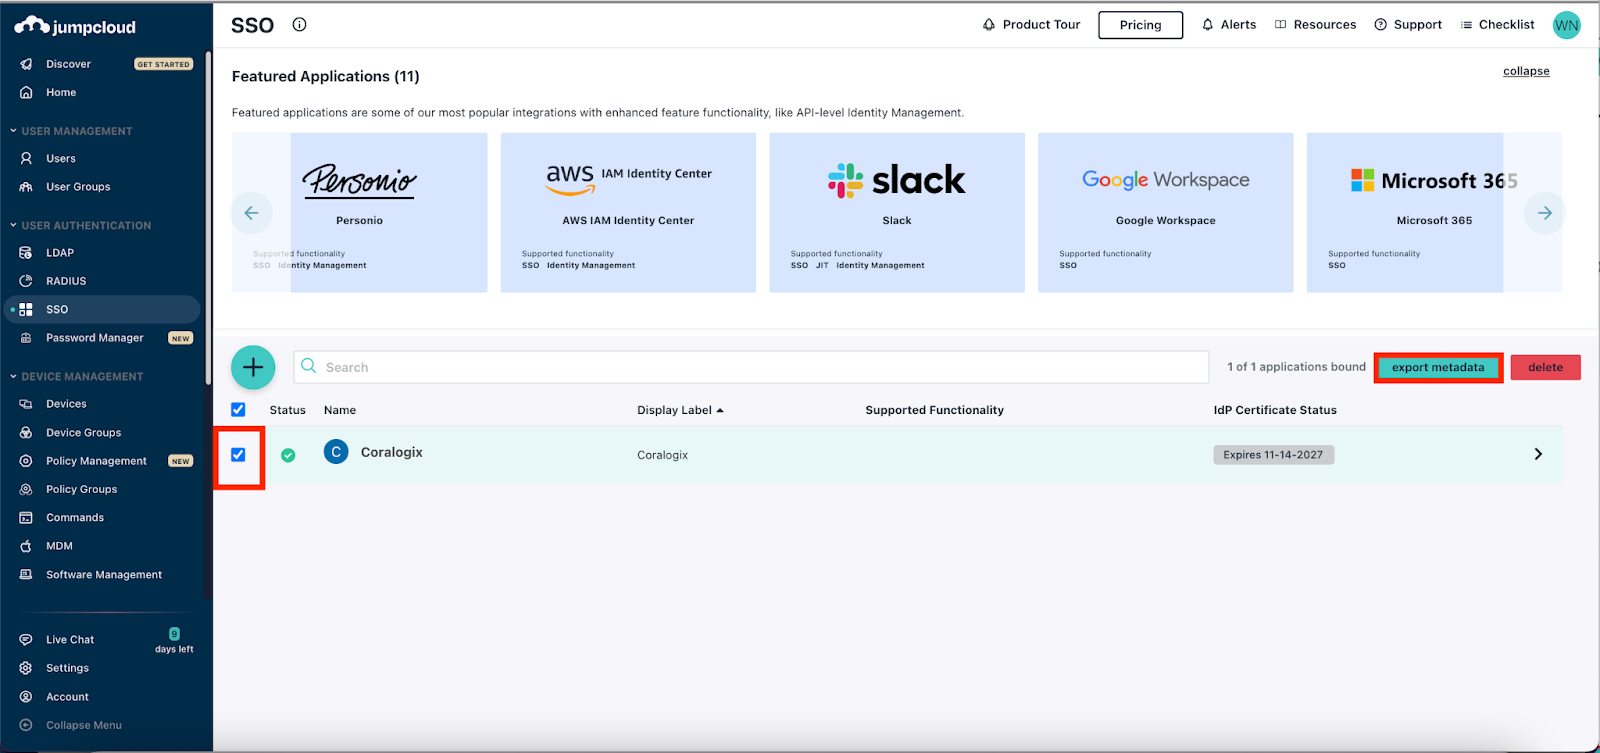Viewport: 1600px width, 753px height.
Task: Open Product Tour
Action: [1031, 25]
